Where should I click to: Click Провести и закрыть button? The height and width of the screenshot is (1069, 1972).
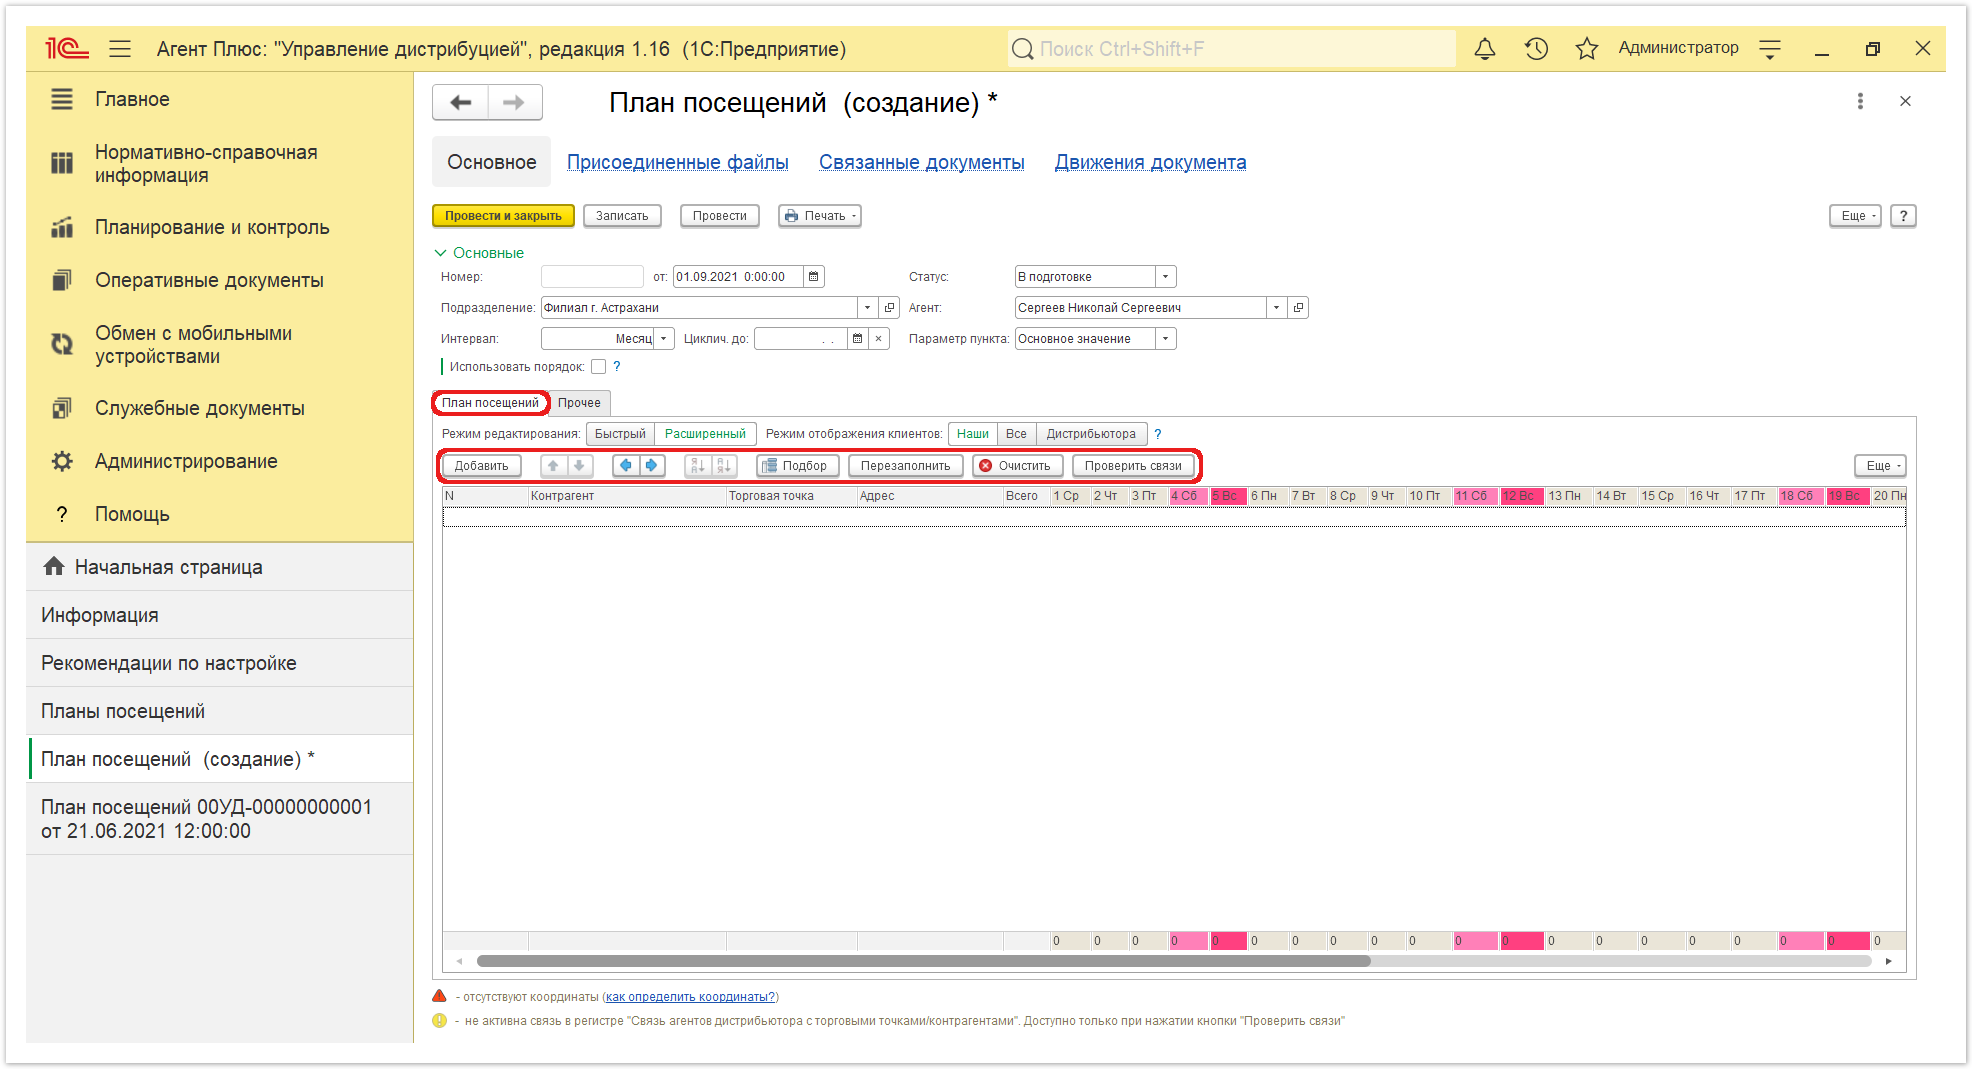coord(503,216)
